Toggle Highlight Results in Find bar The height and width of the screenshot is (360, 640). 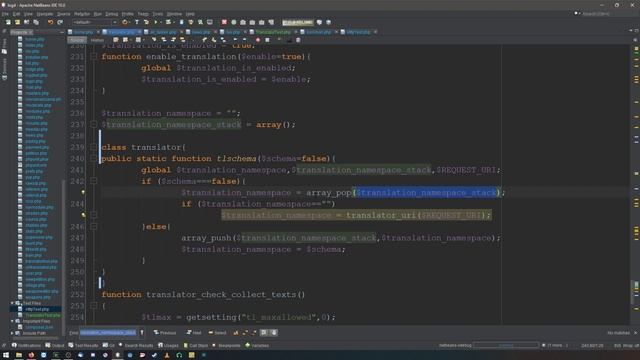264,333
